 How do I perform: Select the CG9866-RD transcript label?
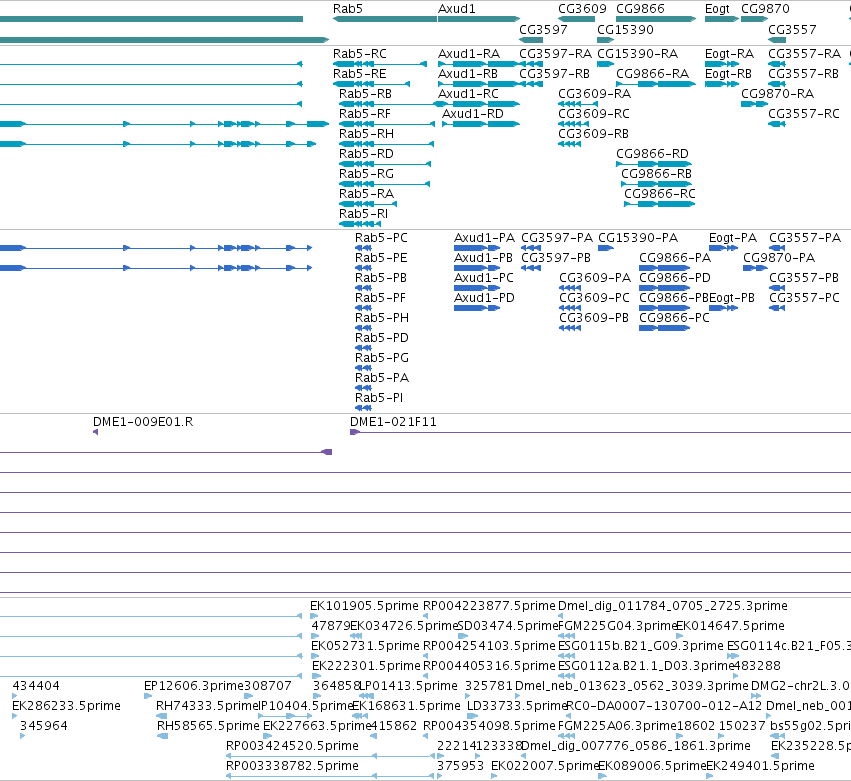click(652, 154)
